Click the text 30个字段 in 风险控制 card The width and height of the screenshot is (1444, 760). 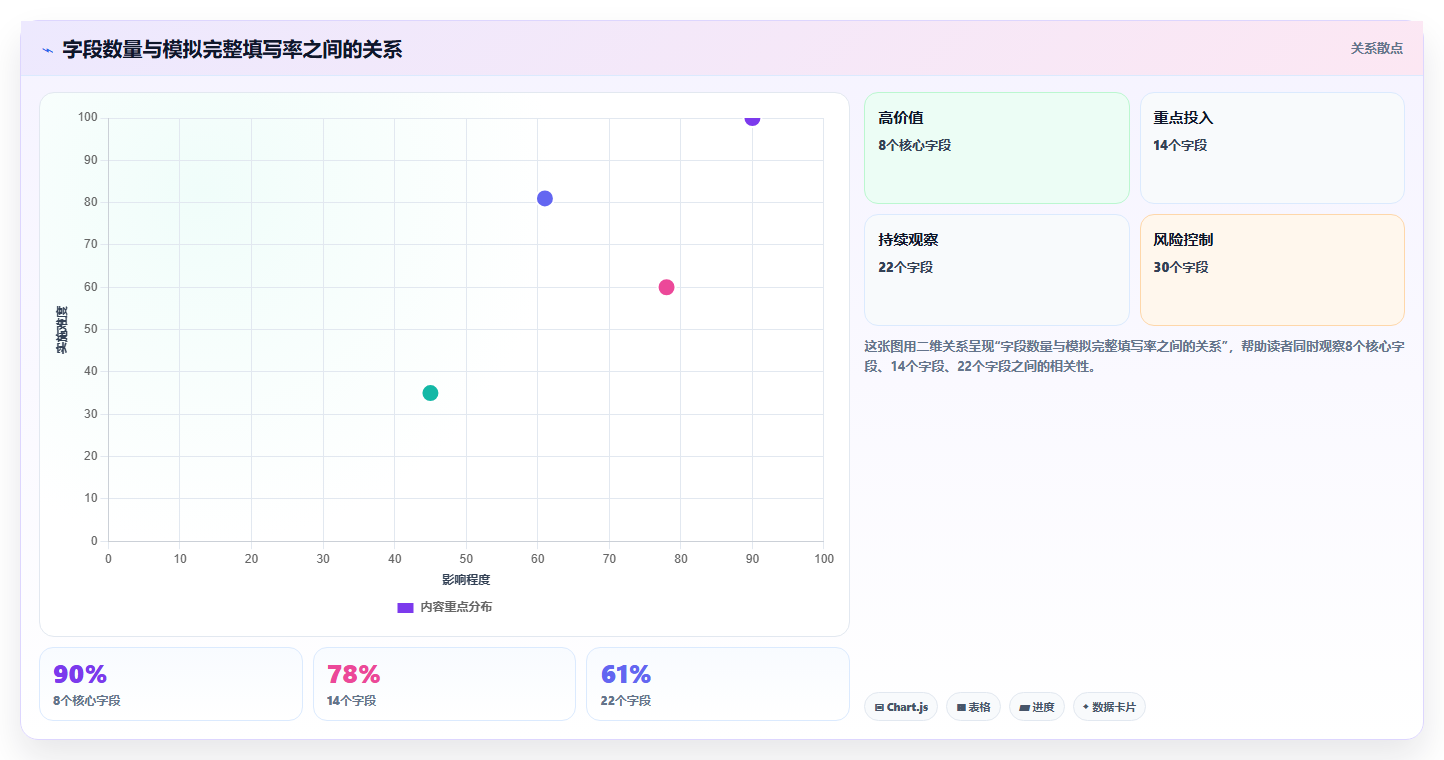click(1181, 267)
